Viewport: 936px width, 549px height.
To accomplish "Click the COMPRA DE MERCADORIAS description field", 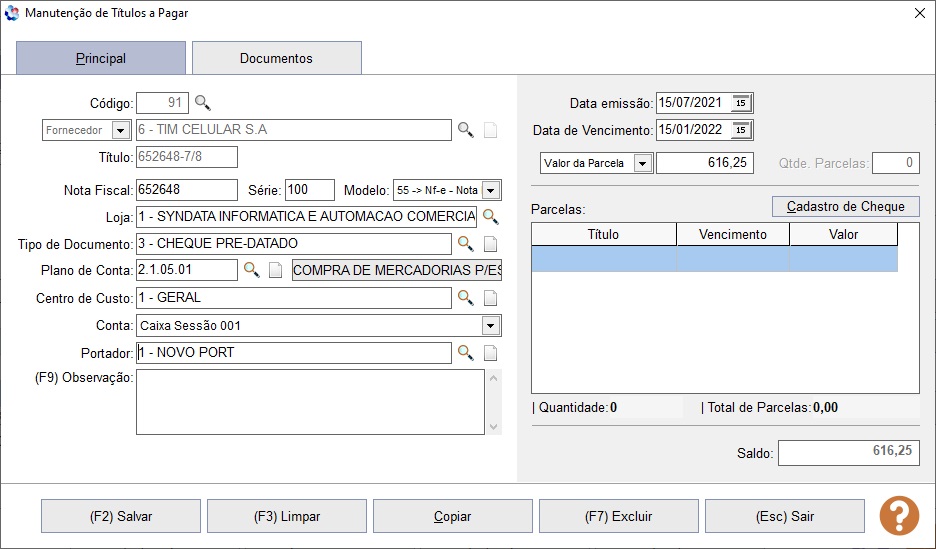I will pos(396,270).
